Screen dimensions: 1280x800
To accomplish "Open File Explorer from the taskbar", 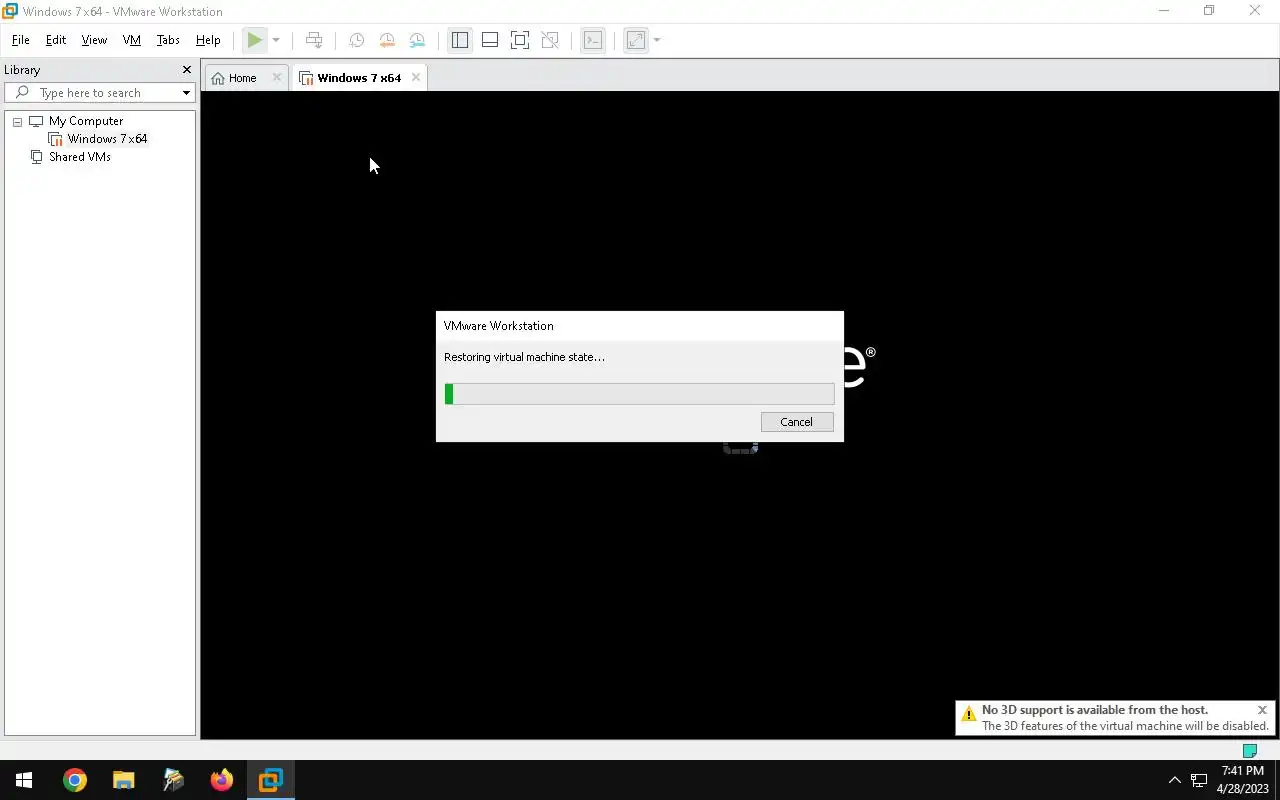I will click(x=123, y=780).
